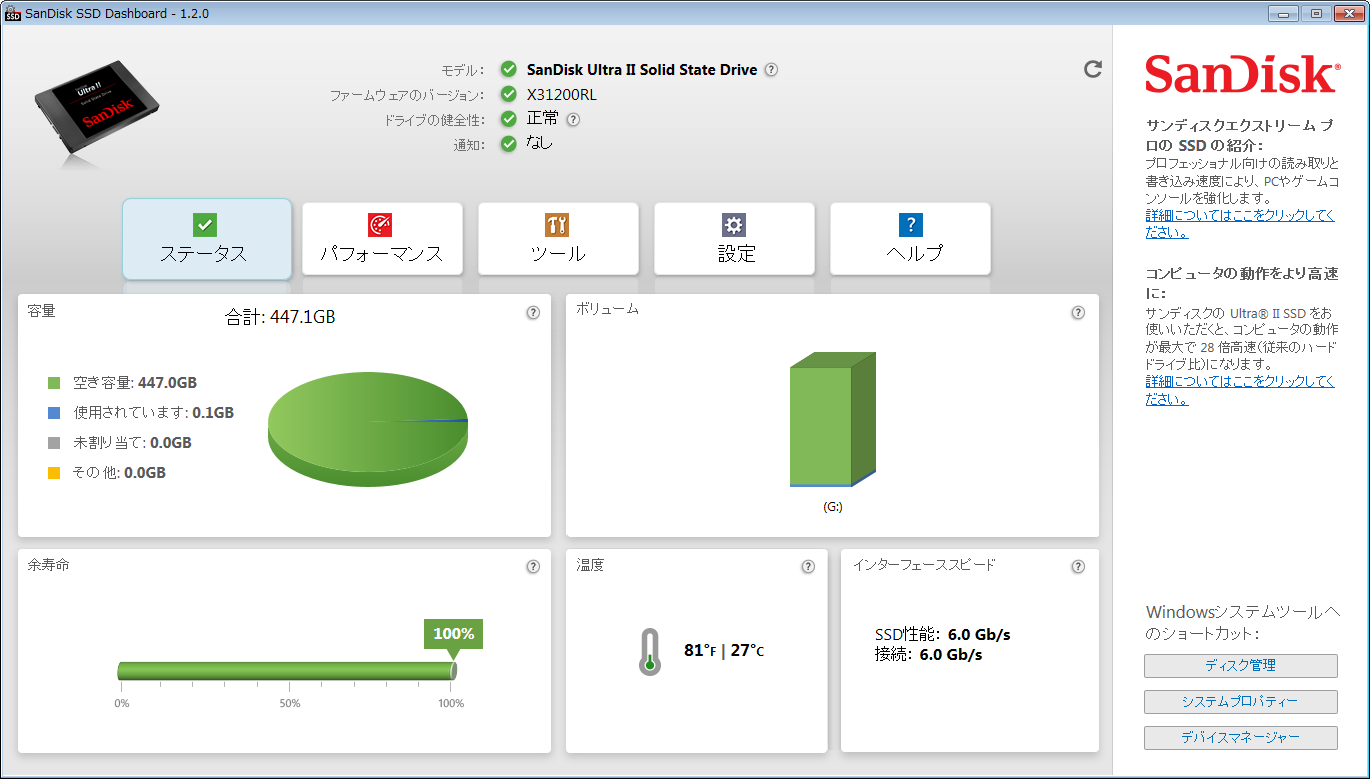
Task: Click the help icon in ボリューム panel
Action: pyautogui.click(x=1078, y=312)
